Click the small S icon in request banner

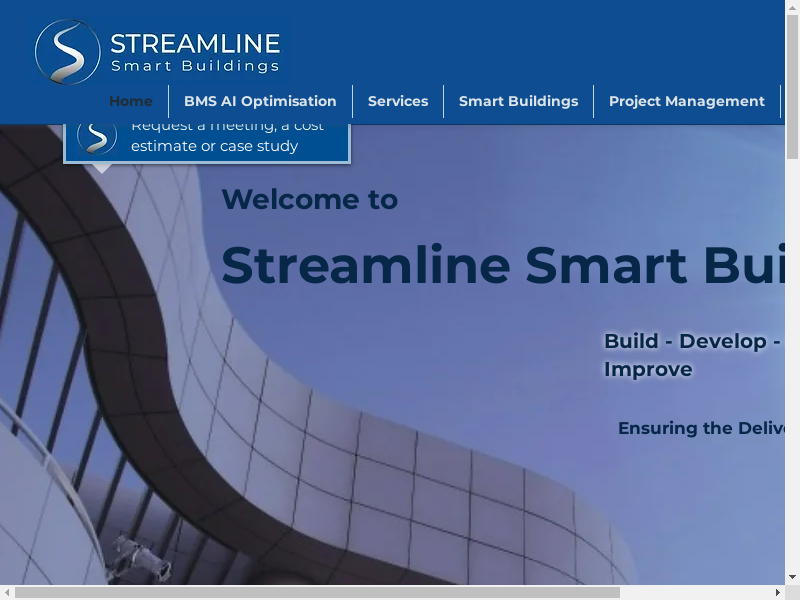(x=97, y=135)
